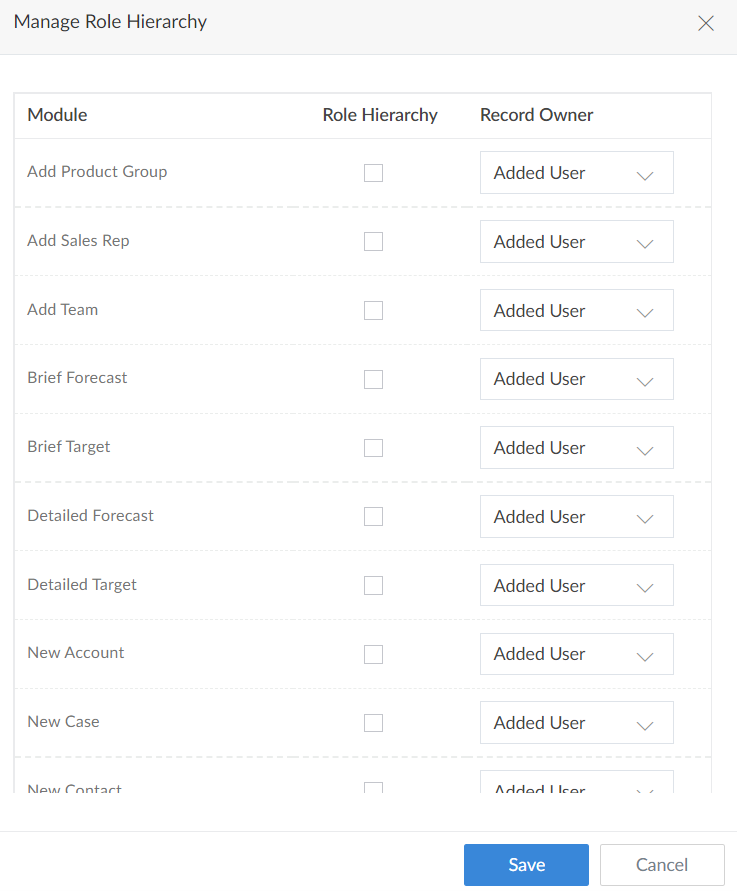Check Role Hierarchy box for Add Sales Rep
Viewport: 737px width, 891px height.
point(373,241)
